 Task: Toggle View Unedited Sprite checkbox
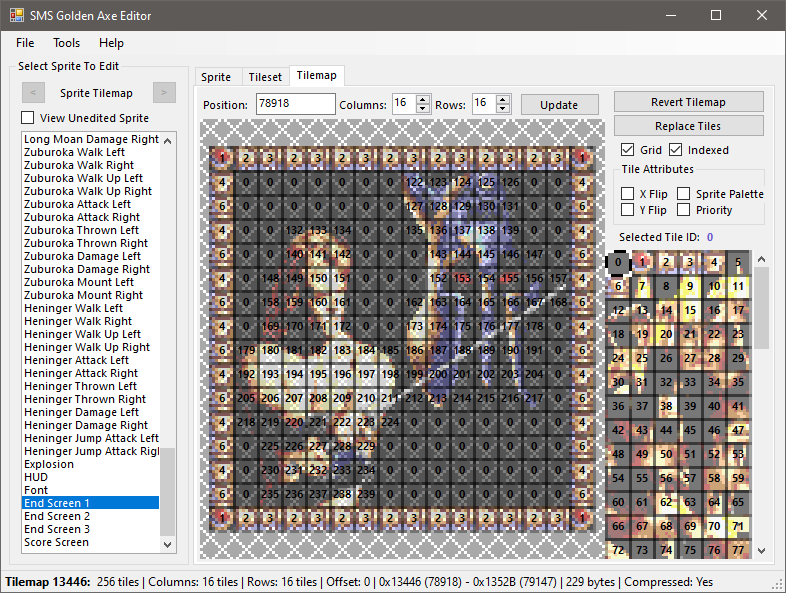coord(28,118)
